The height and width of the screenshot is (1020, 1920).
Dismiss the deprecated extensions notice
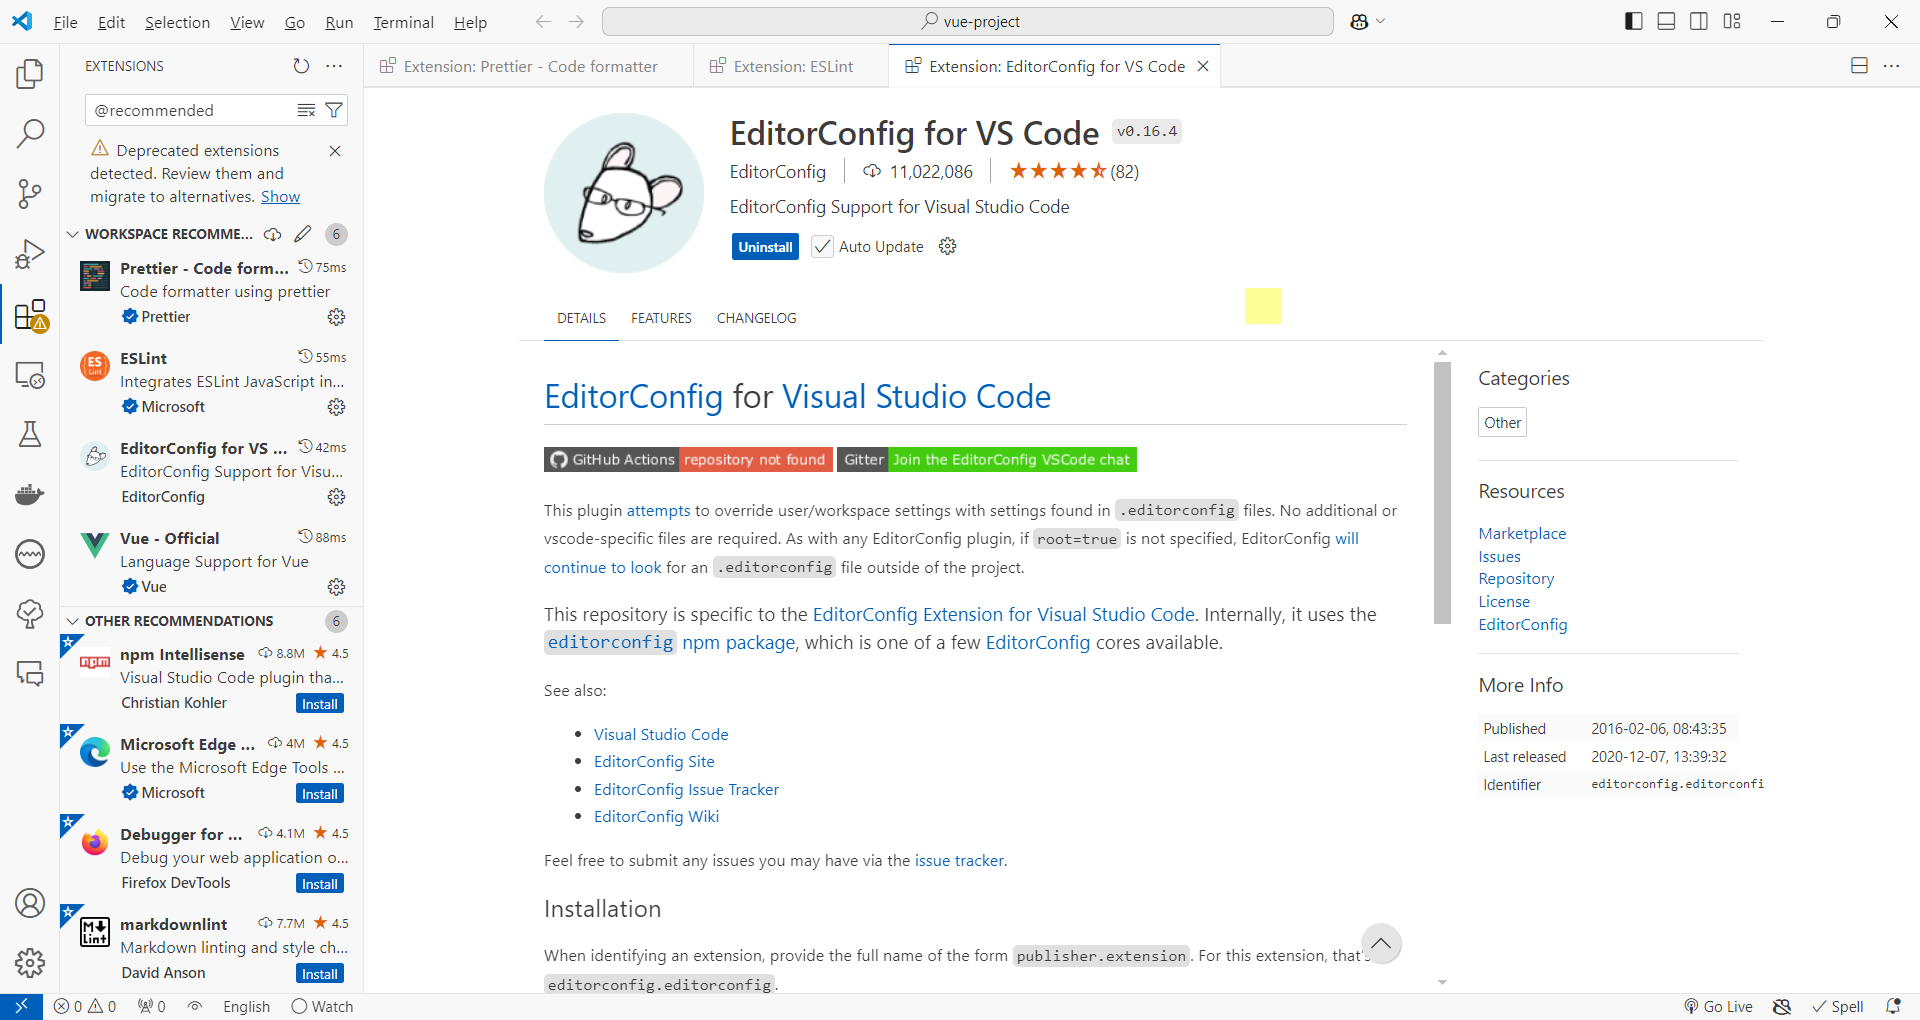pyautogui.click(x=335, y=151)
